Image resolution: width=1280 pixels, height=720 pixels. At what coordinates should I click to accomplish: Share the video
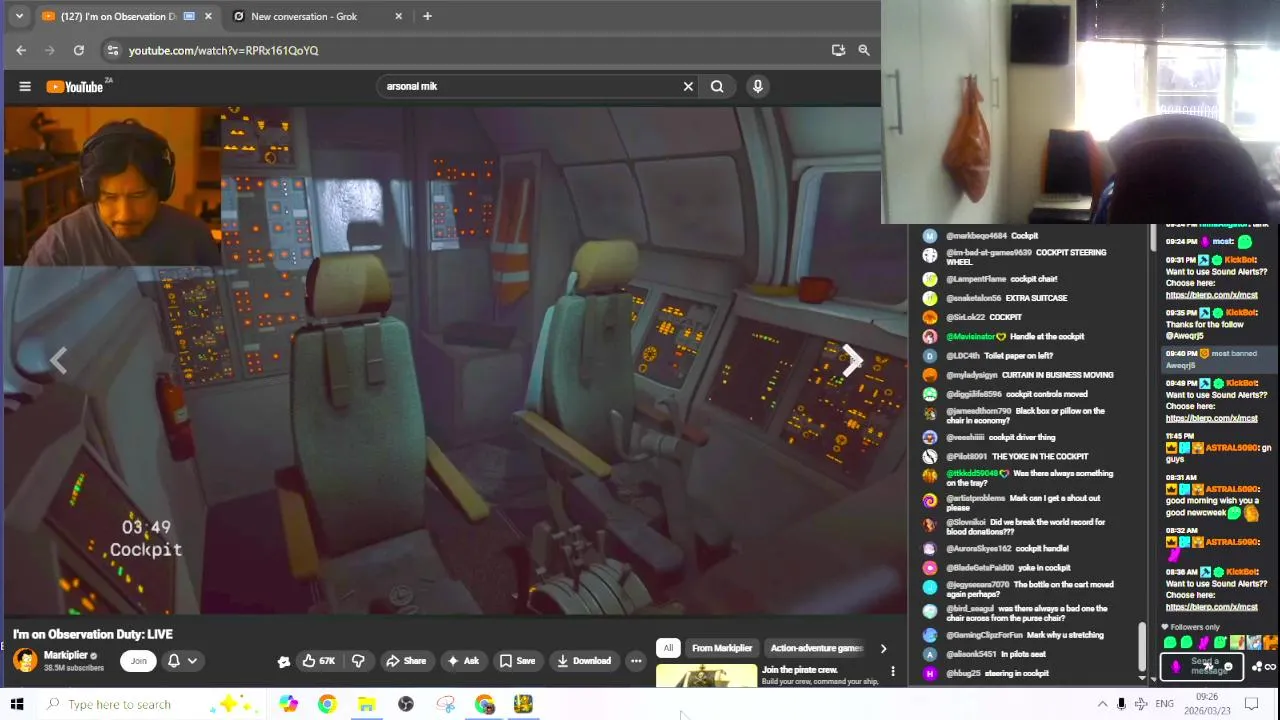[x=406, y=661]
